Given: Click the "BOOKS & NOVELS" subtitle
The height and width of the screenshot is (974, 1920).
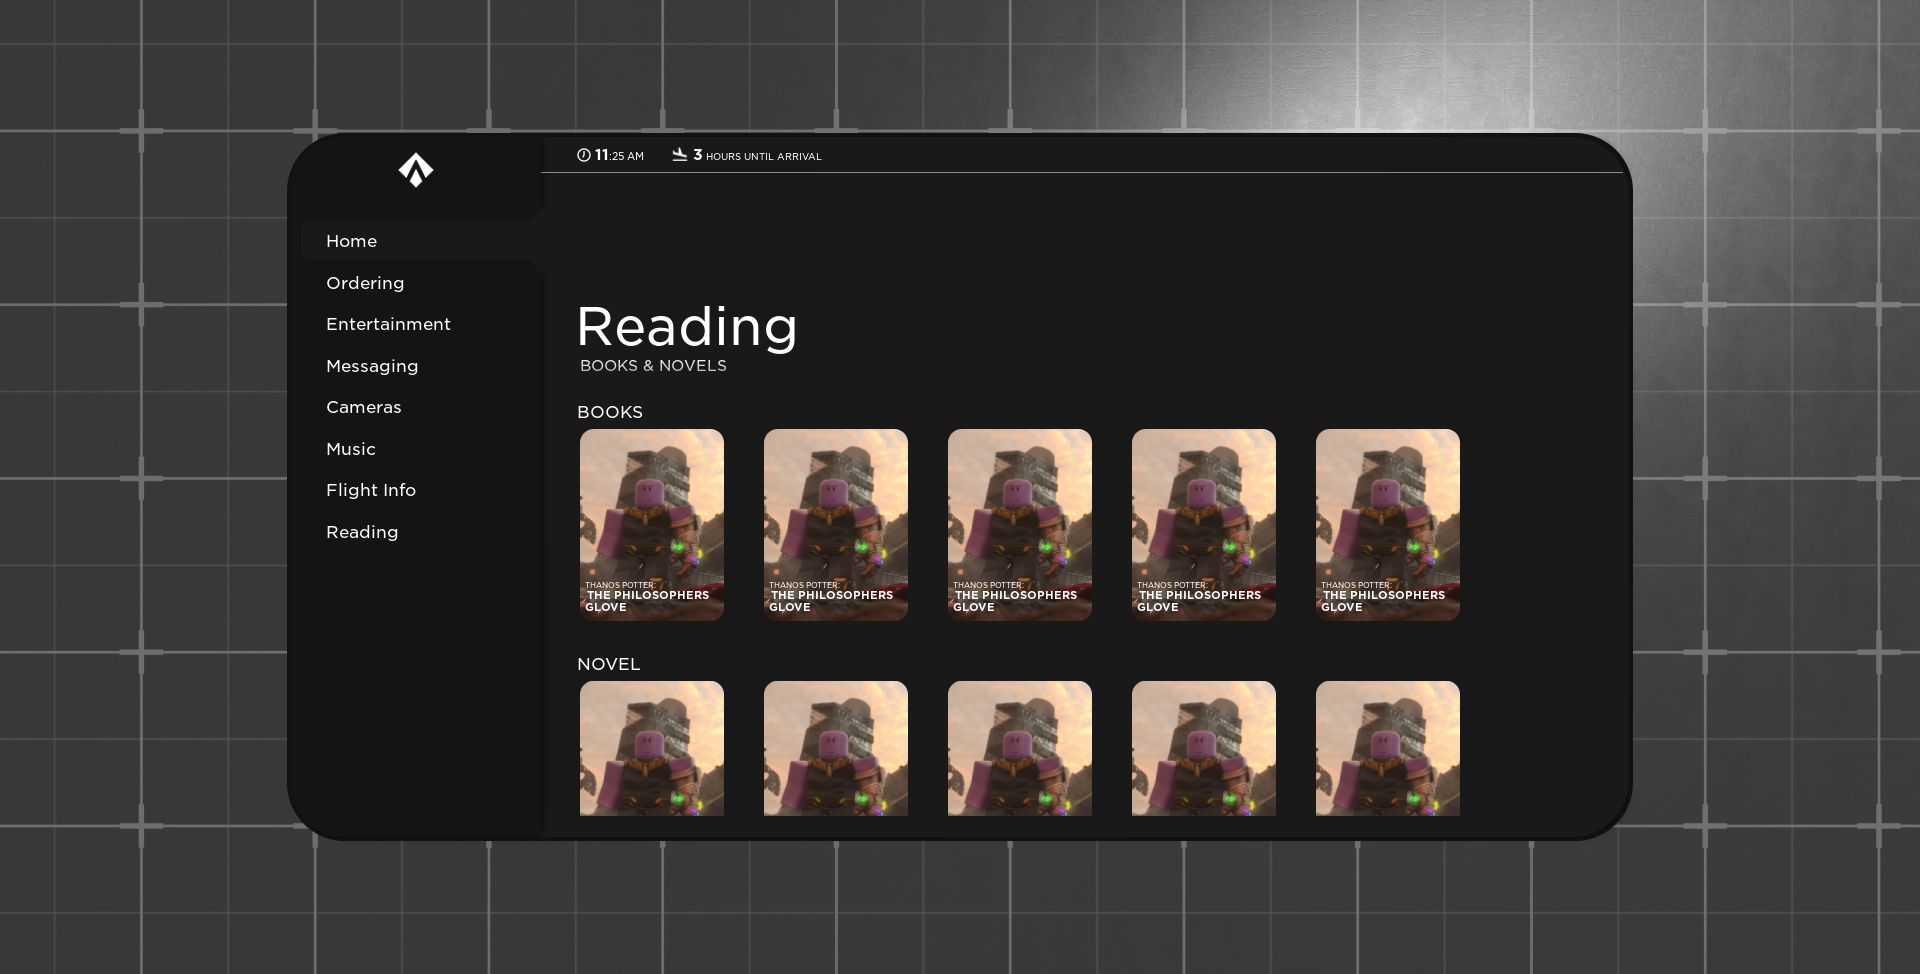Looking at the screenshot, I should click(653, 366).
